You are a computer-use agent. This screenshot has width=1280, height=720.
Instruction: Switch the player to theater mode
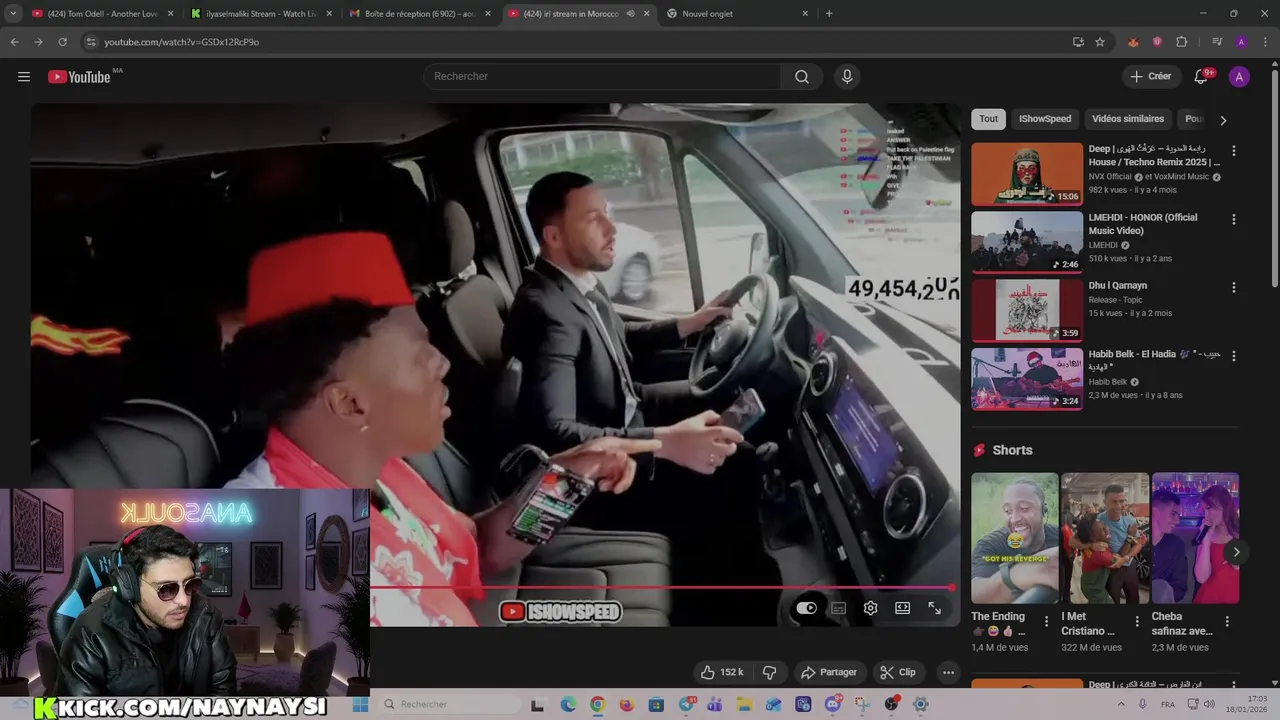coord(902,608)
